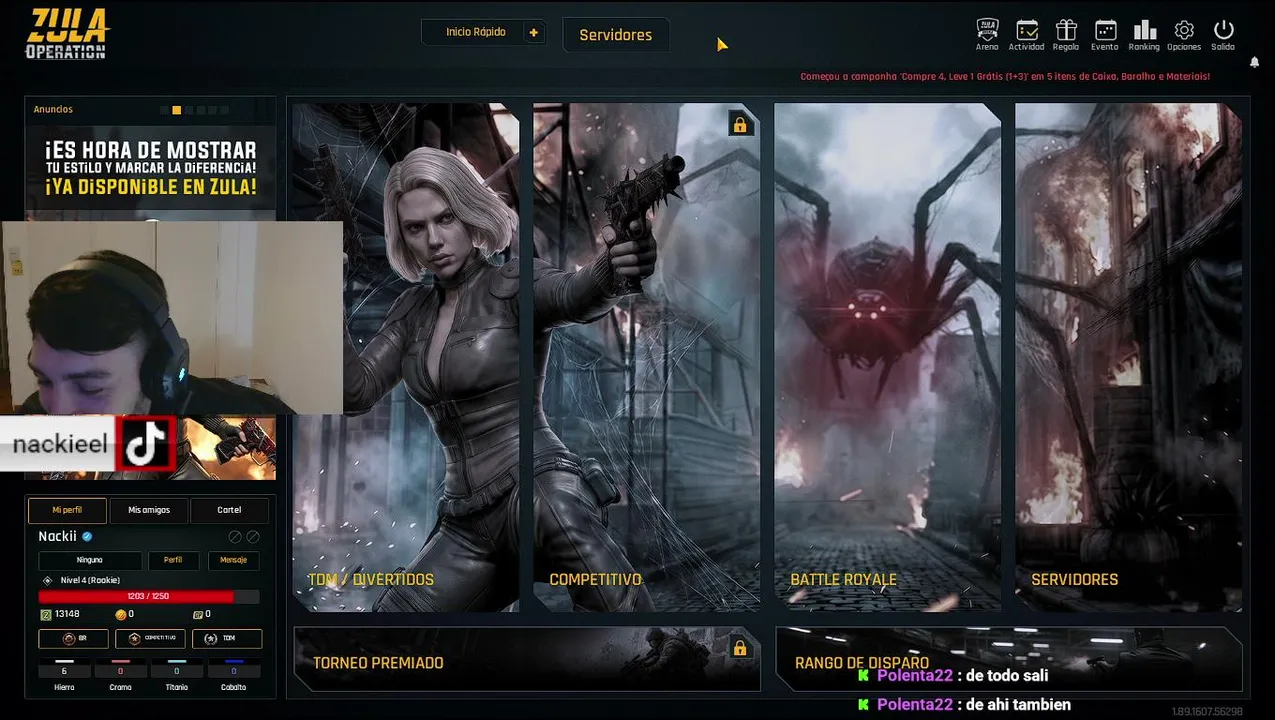
Task: Click the Ninguno clan button
Action: pyautogui.click(x=90, y=560)
